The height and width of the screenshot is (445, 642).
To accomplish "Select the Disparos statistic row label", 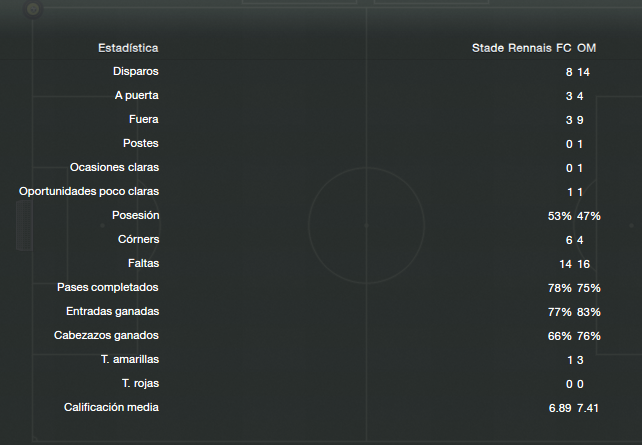I will pyautogui.click(x=136, y=72).
